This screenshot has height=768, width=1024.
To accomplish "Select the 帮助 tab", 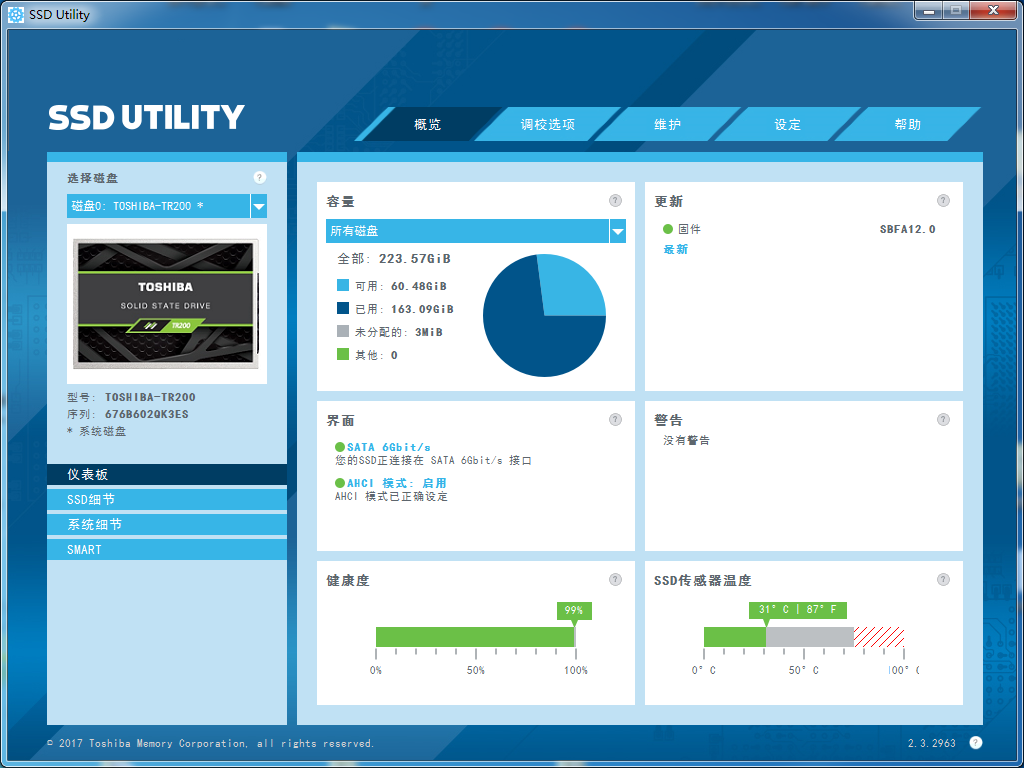I will click(907, 125).
